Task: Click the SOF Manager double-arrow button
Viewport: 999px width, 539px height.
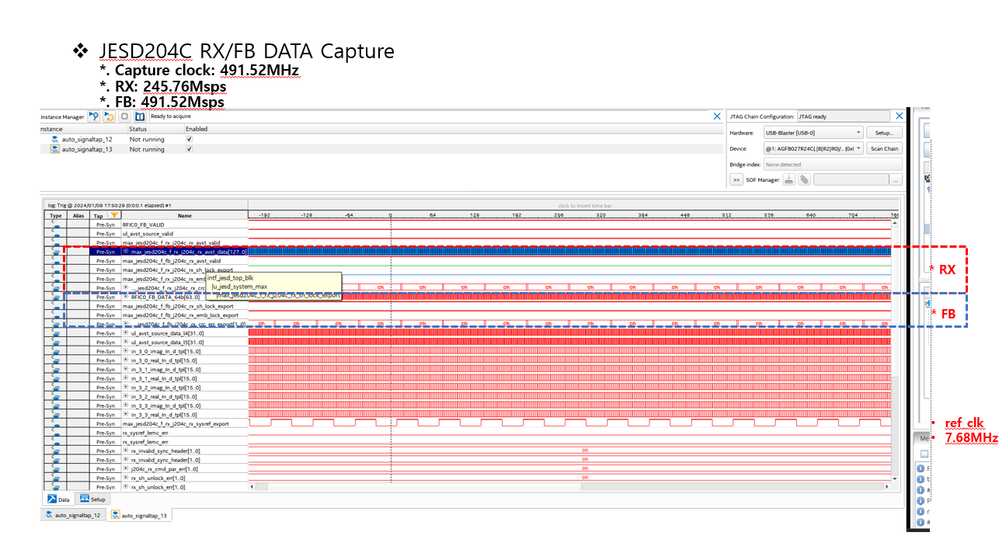Action: coord(736,179)
